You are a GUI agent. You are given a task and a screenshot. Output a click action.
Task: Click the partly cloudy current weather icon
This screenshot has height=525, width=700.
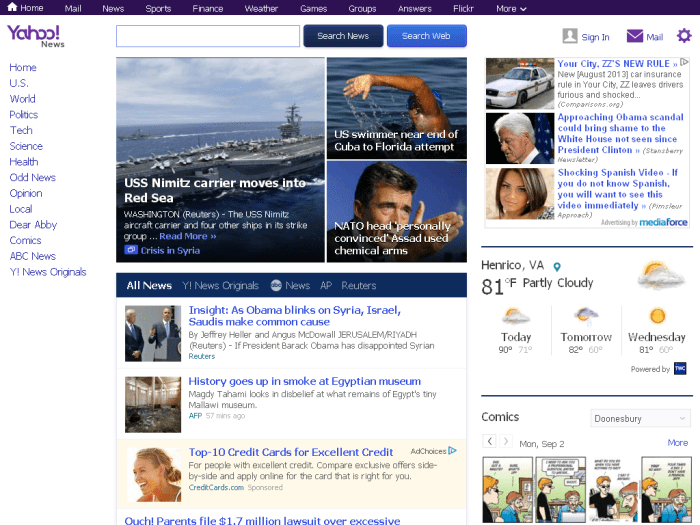click(660, 276)
